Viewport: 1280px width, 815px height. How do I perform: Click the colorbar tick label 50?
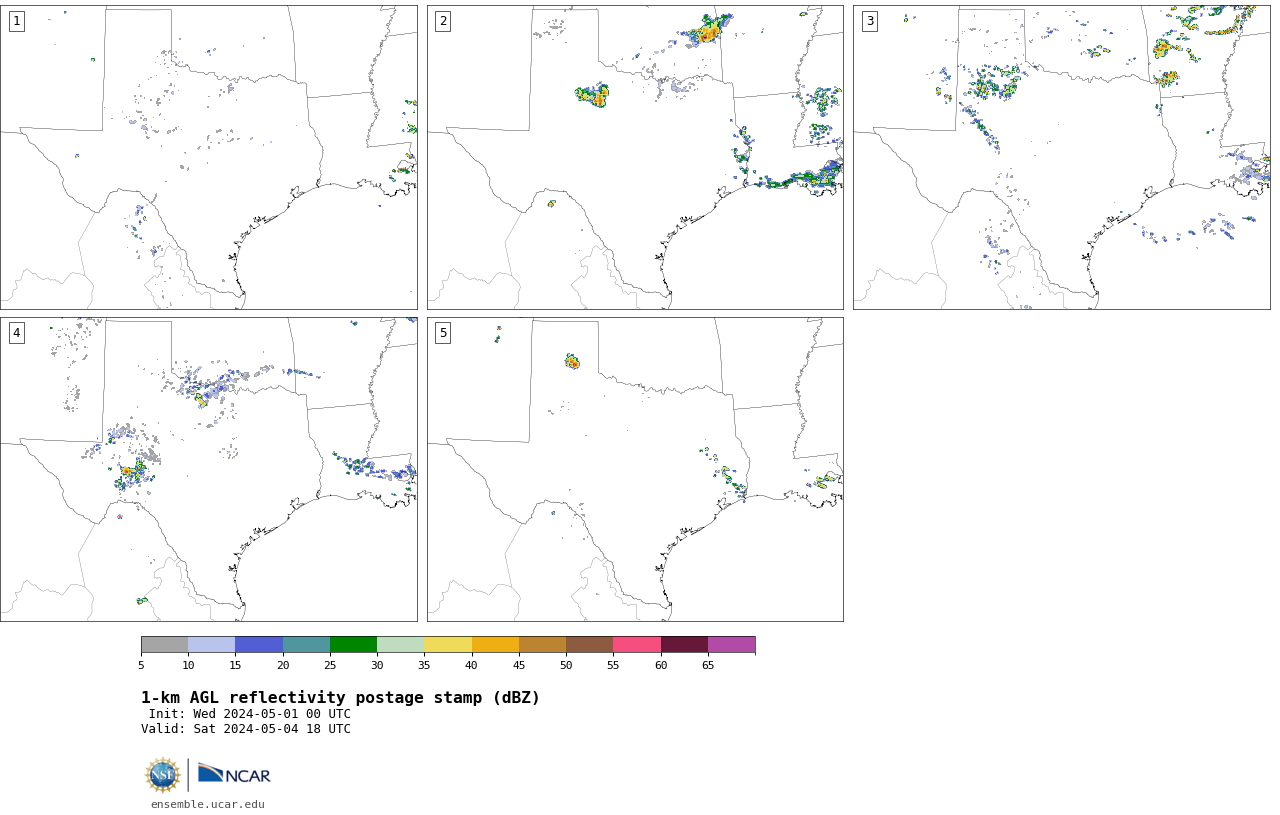(566, 665)
